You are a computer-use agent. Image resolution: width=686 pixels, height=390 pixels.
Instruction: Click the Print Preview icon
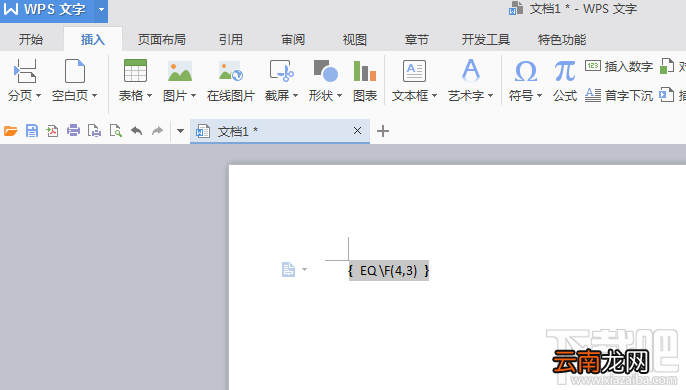116,131
